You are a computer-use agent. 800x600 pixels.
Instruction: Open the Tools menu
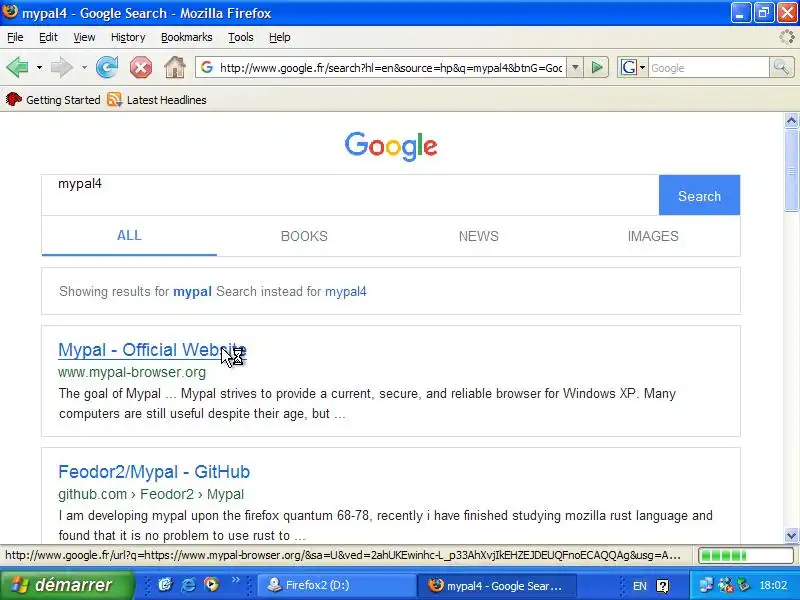pyautogui.click(x=240, y=37)
